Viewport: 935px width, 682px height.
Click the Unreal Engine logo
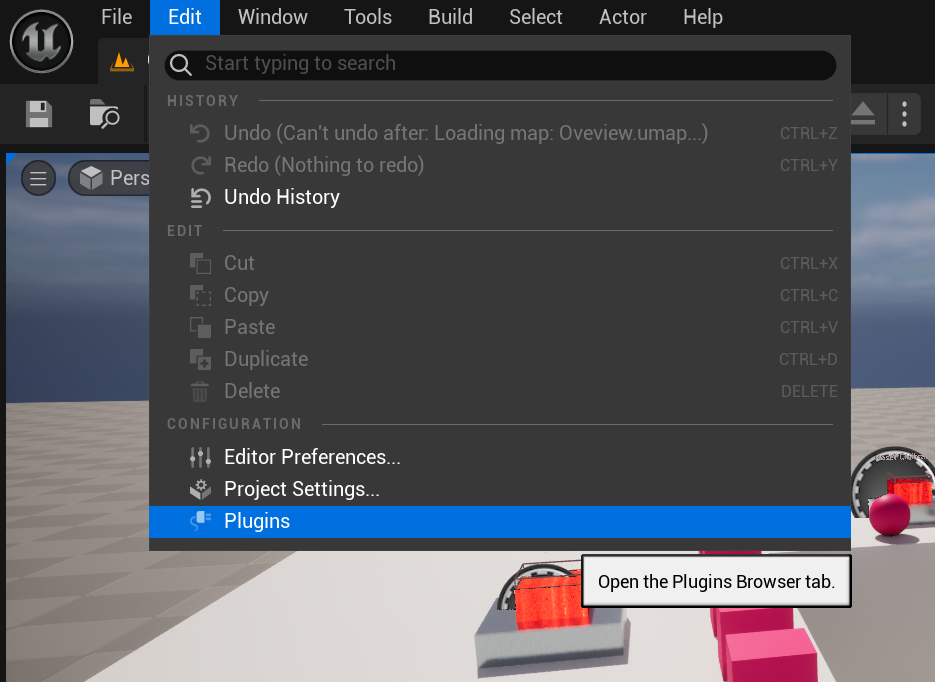[41, 41]
